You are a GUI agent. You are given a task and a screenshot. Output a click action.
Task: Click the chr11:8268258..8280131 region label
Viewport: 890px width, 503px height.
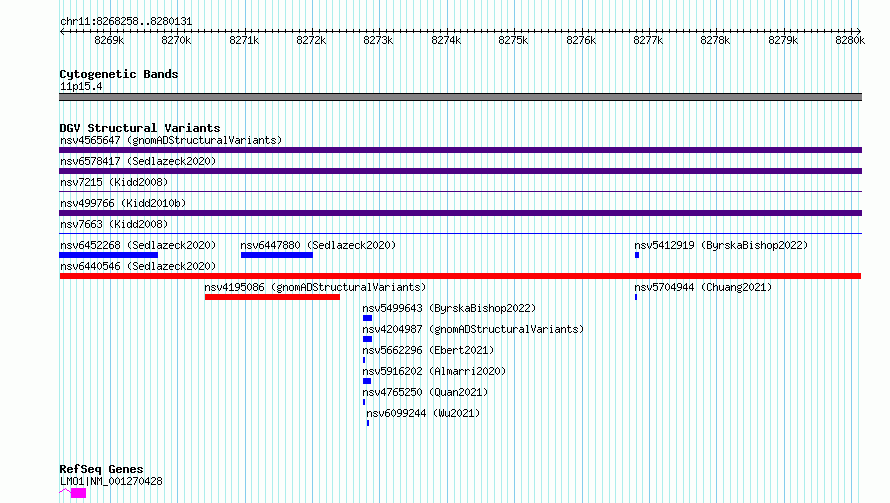[x=126, y=22]
